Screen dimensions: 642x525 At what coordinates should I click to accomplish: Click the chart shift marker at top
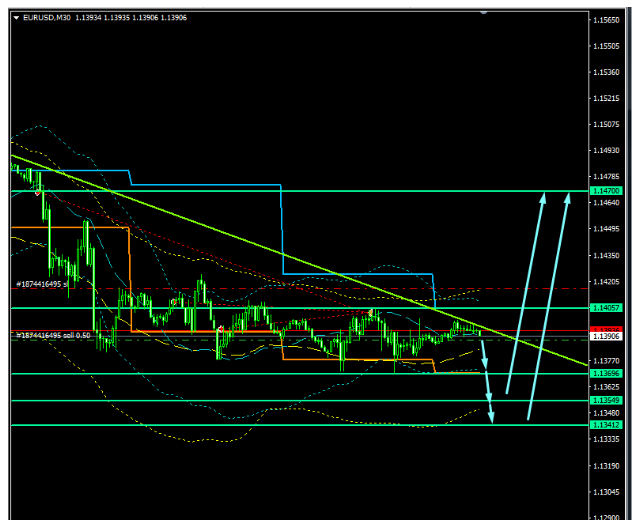[484, 13]
